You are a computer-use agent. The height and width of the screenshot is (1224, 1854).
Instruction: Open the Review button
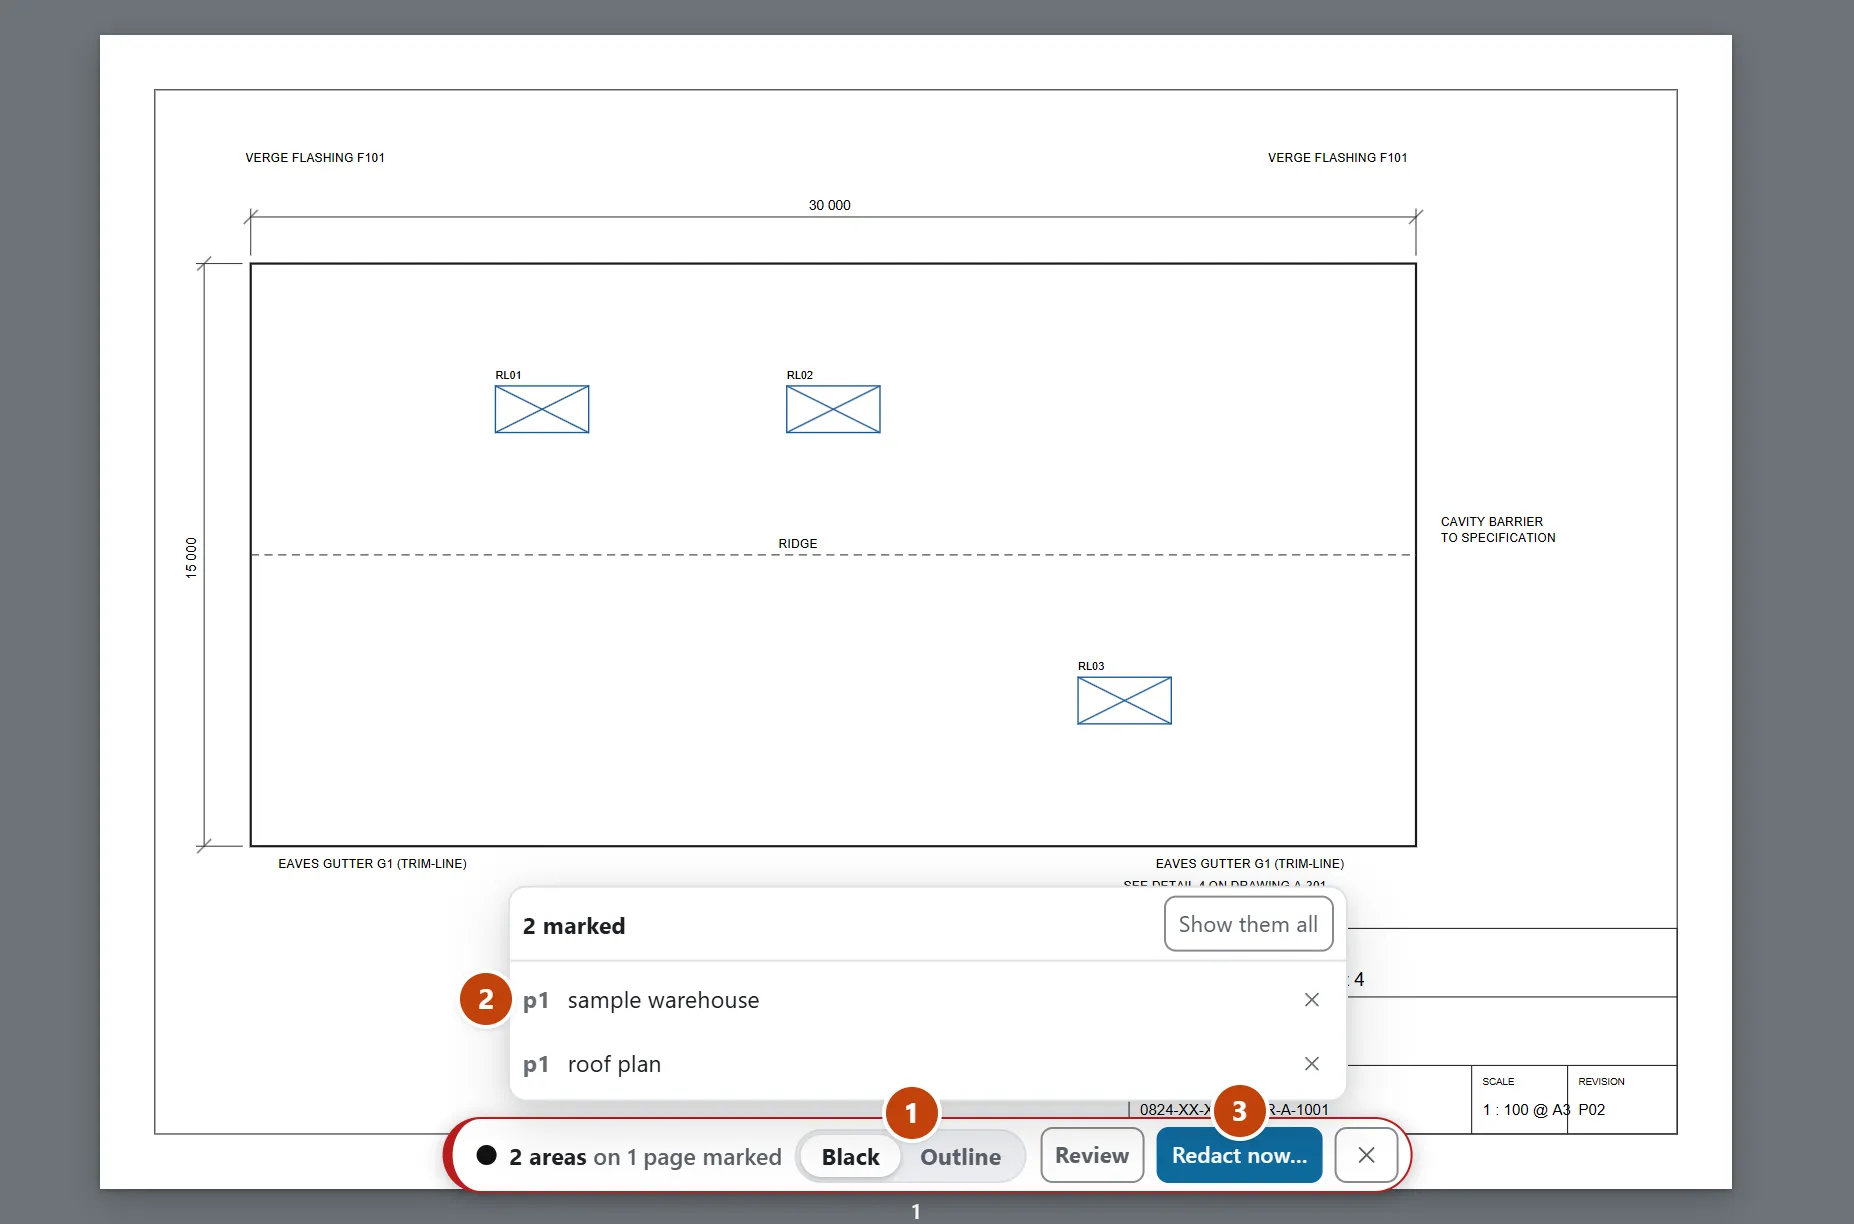pyautogui.click(x=1092, y=1155)
